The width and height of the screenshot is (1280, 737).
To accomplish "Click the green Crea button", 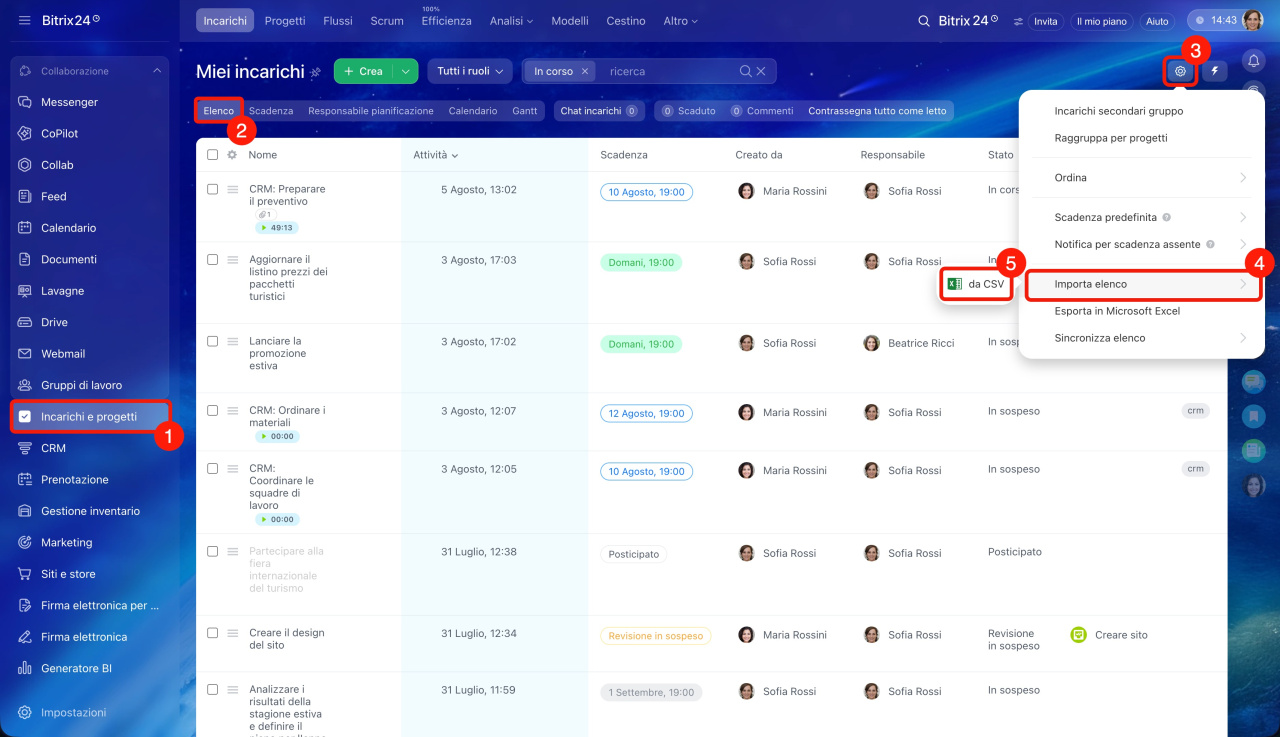I will [x=364, y=71].
